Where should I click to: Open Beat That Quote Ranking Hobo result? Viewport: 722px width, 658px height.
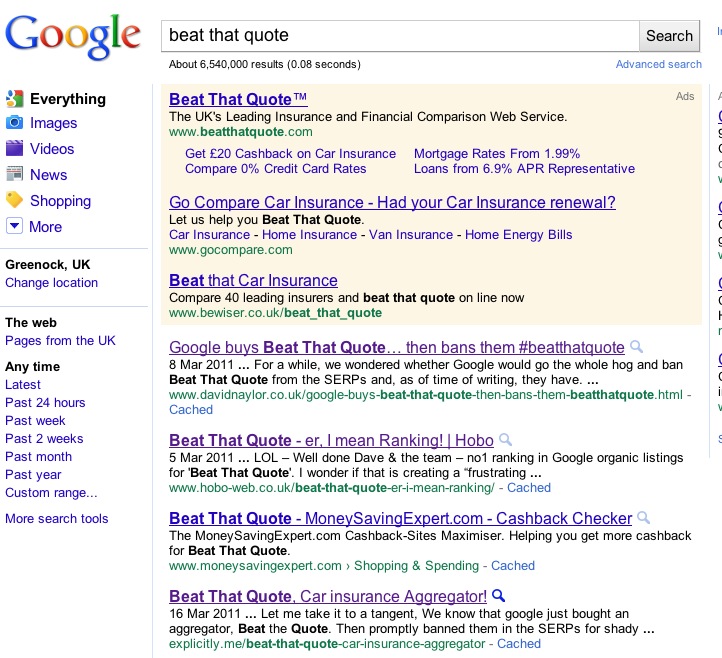tap(331, 440)
